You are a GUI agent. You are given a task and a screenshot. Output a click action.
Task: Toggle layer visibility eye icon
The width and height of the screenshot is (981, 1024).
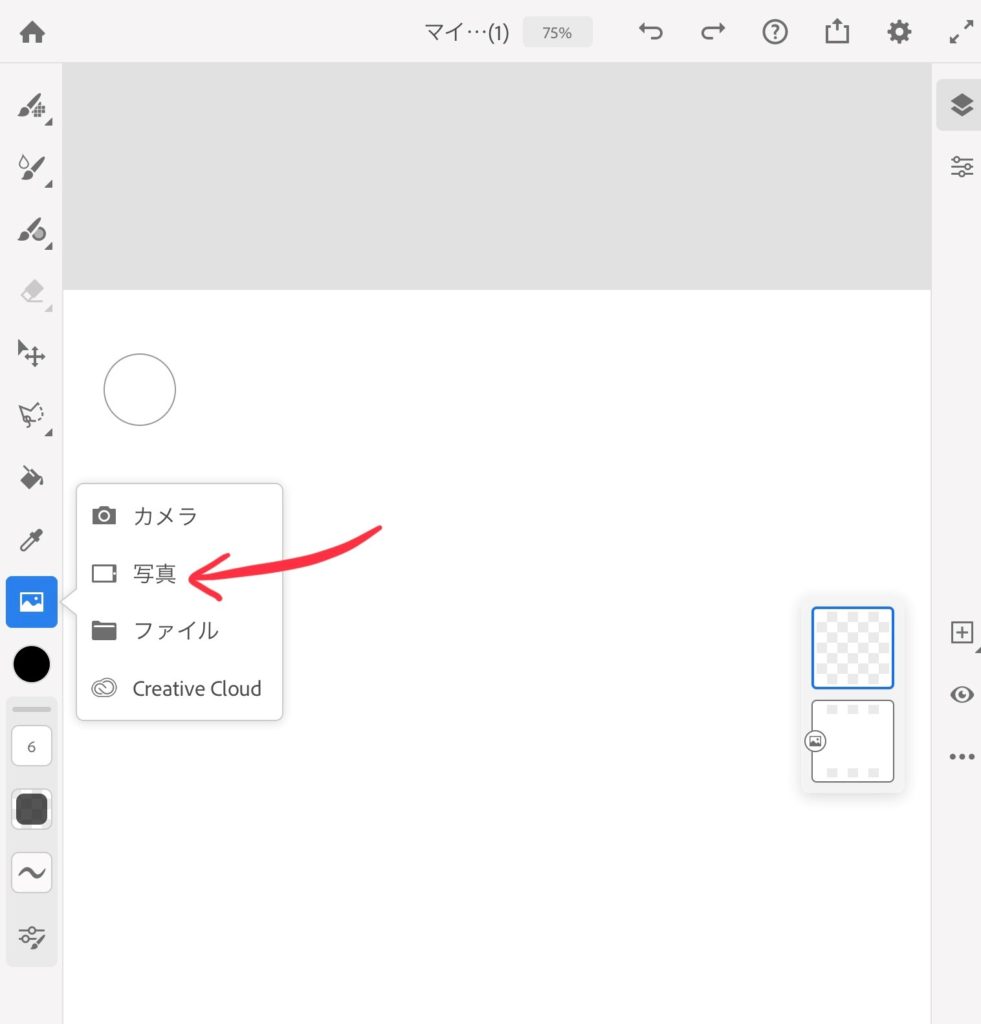point(961,694)
